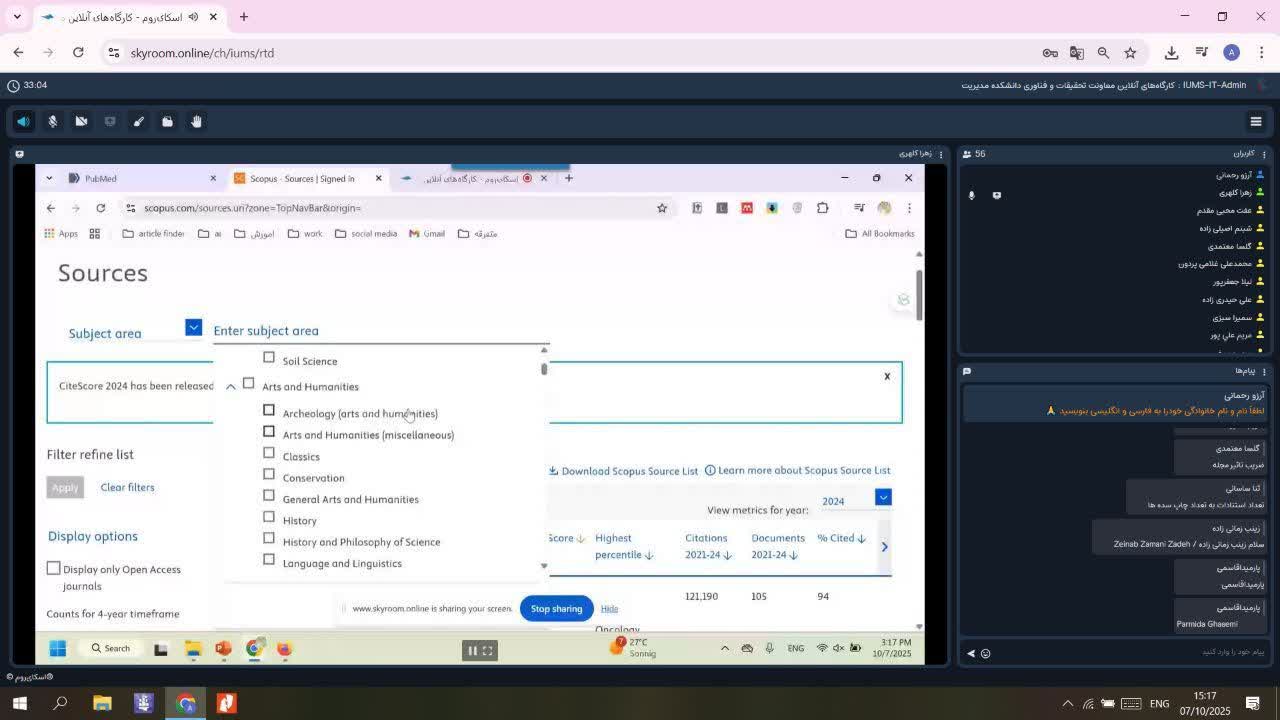Click the Google Translate icon in address bar
This screenshot has width=1280, height=720.
(1076, 53)
